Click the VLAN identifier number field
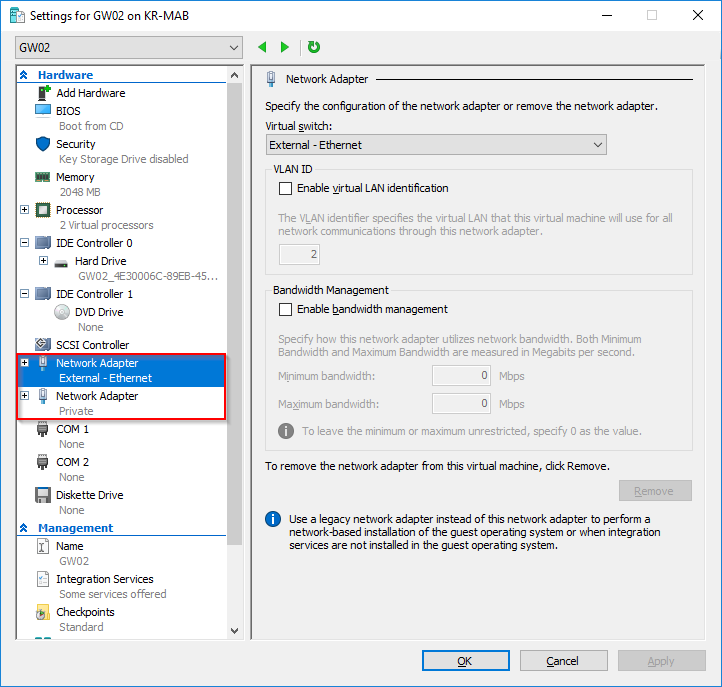 point(299,254)
